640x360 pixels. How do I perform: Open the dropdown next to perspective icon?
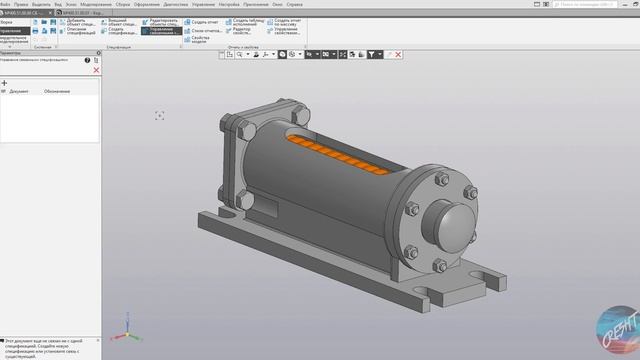click(300, 55)
